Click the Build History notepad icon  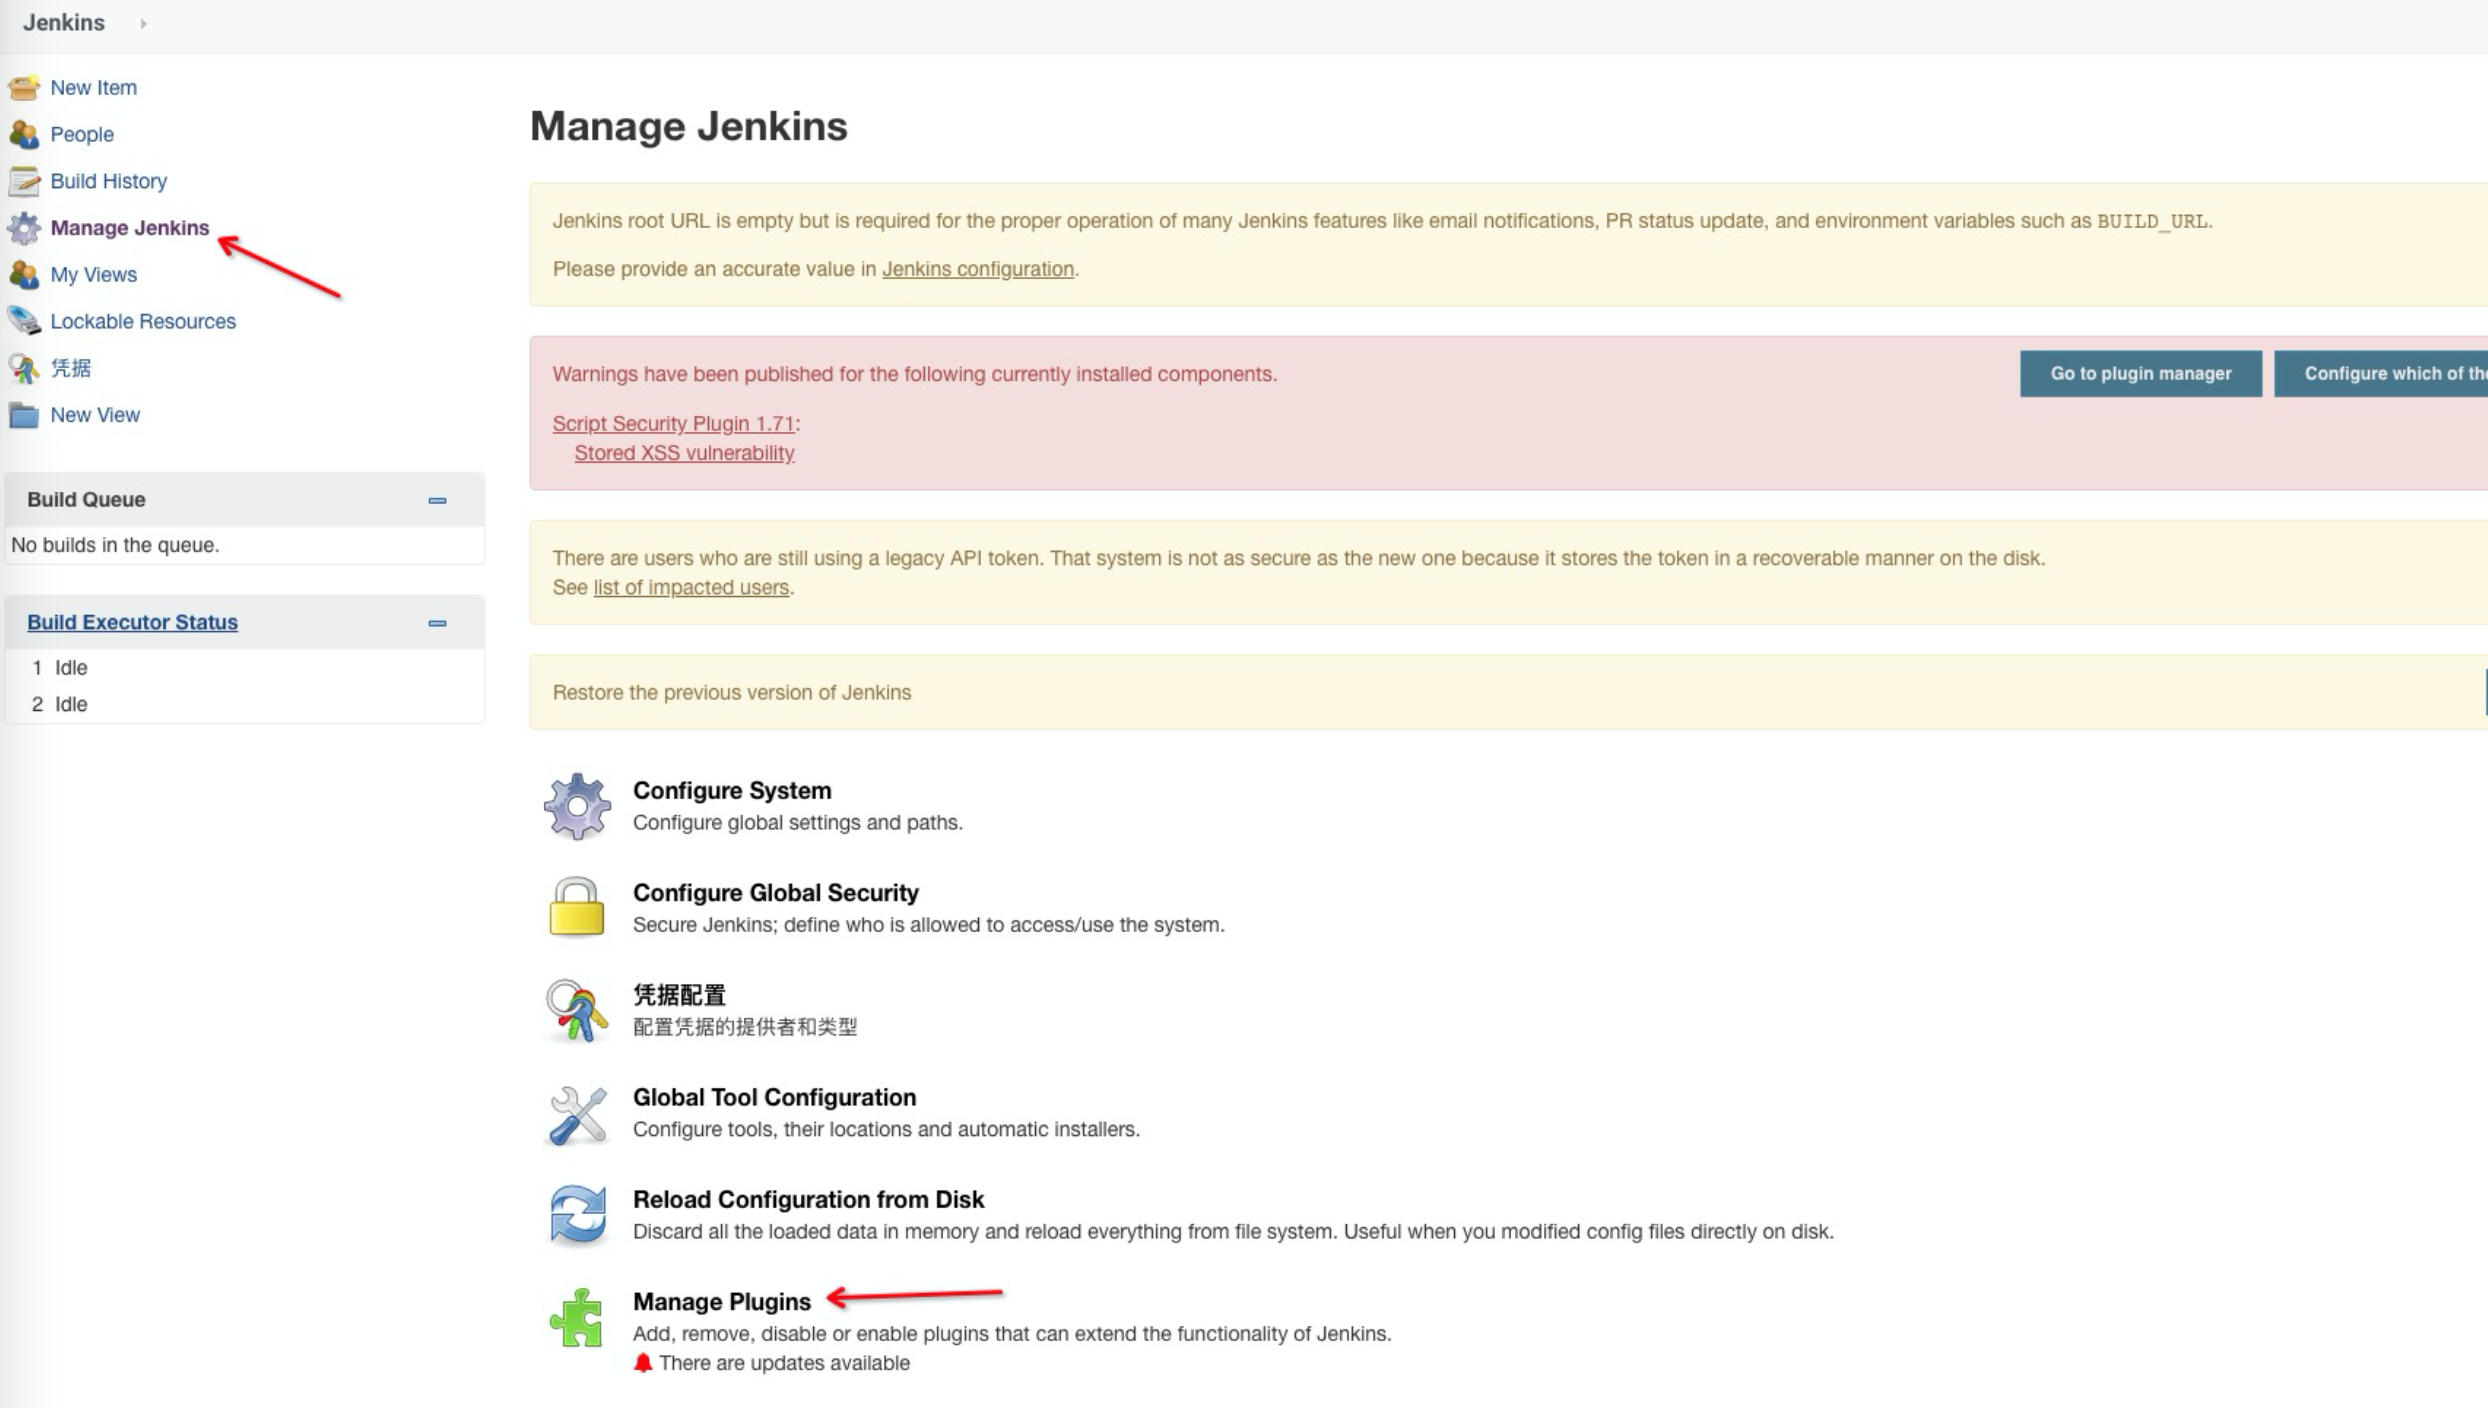(24, 181)
